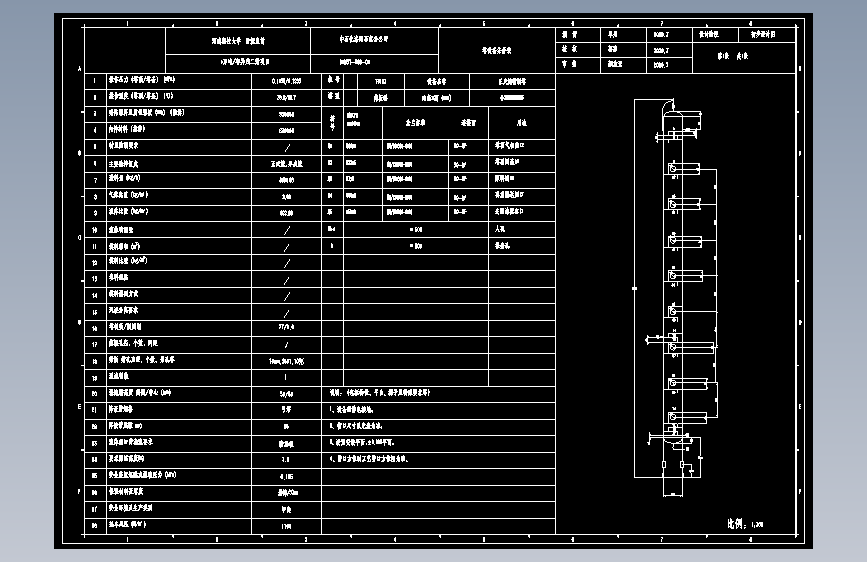Click the "人孔" cell in nozzle table
Screen dimensions: 867x562
[521, 229]
